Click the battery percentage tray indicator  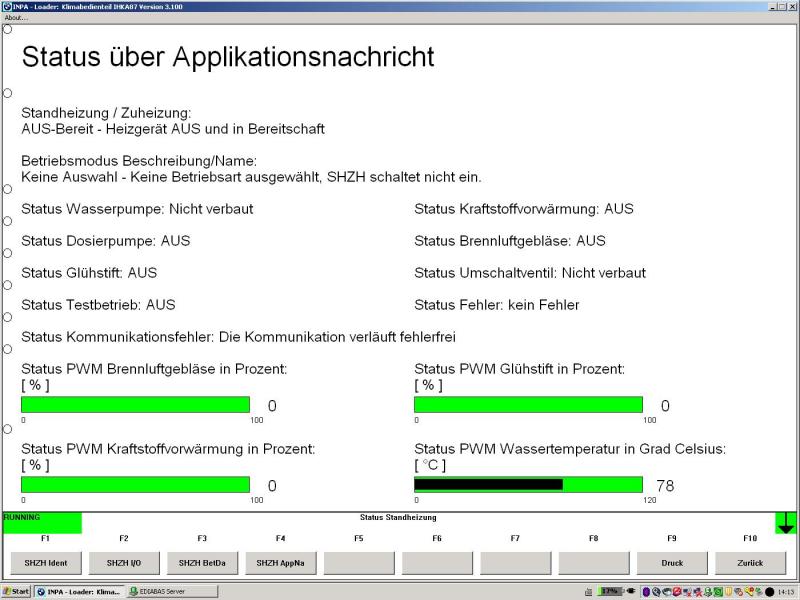coord(610,592)
